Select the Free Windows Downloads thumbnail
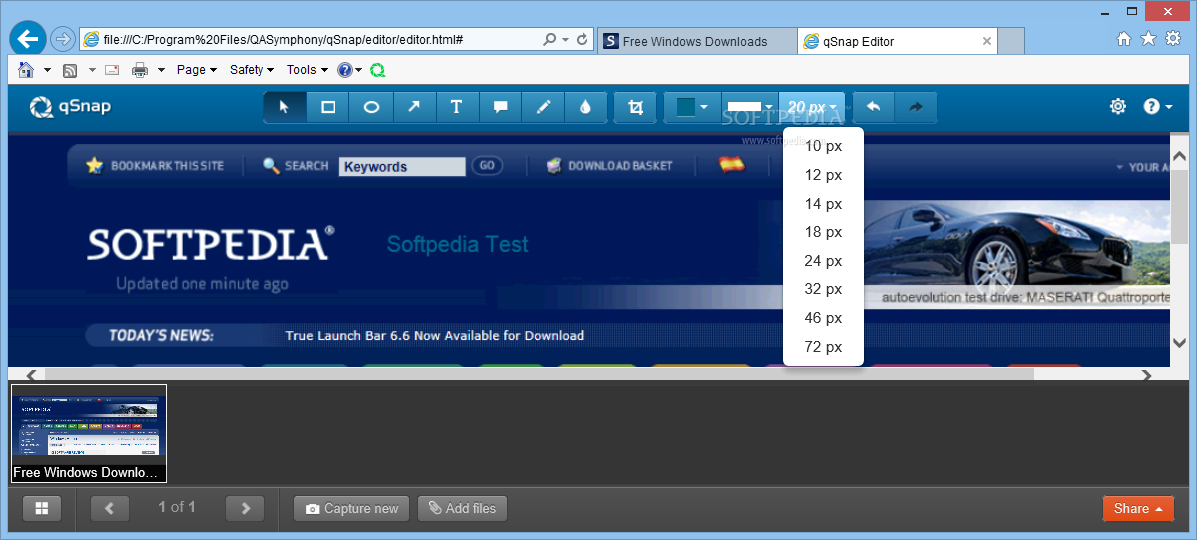 (x=89, y=434)
